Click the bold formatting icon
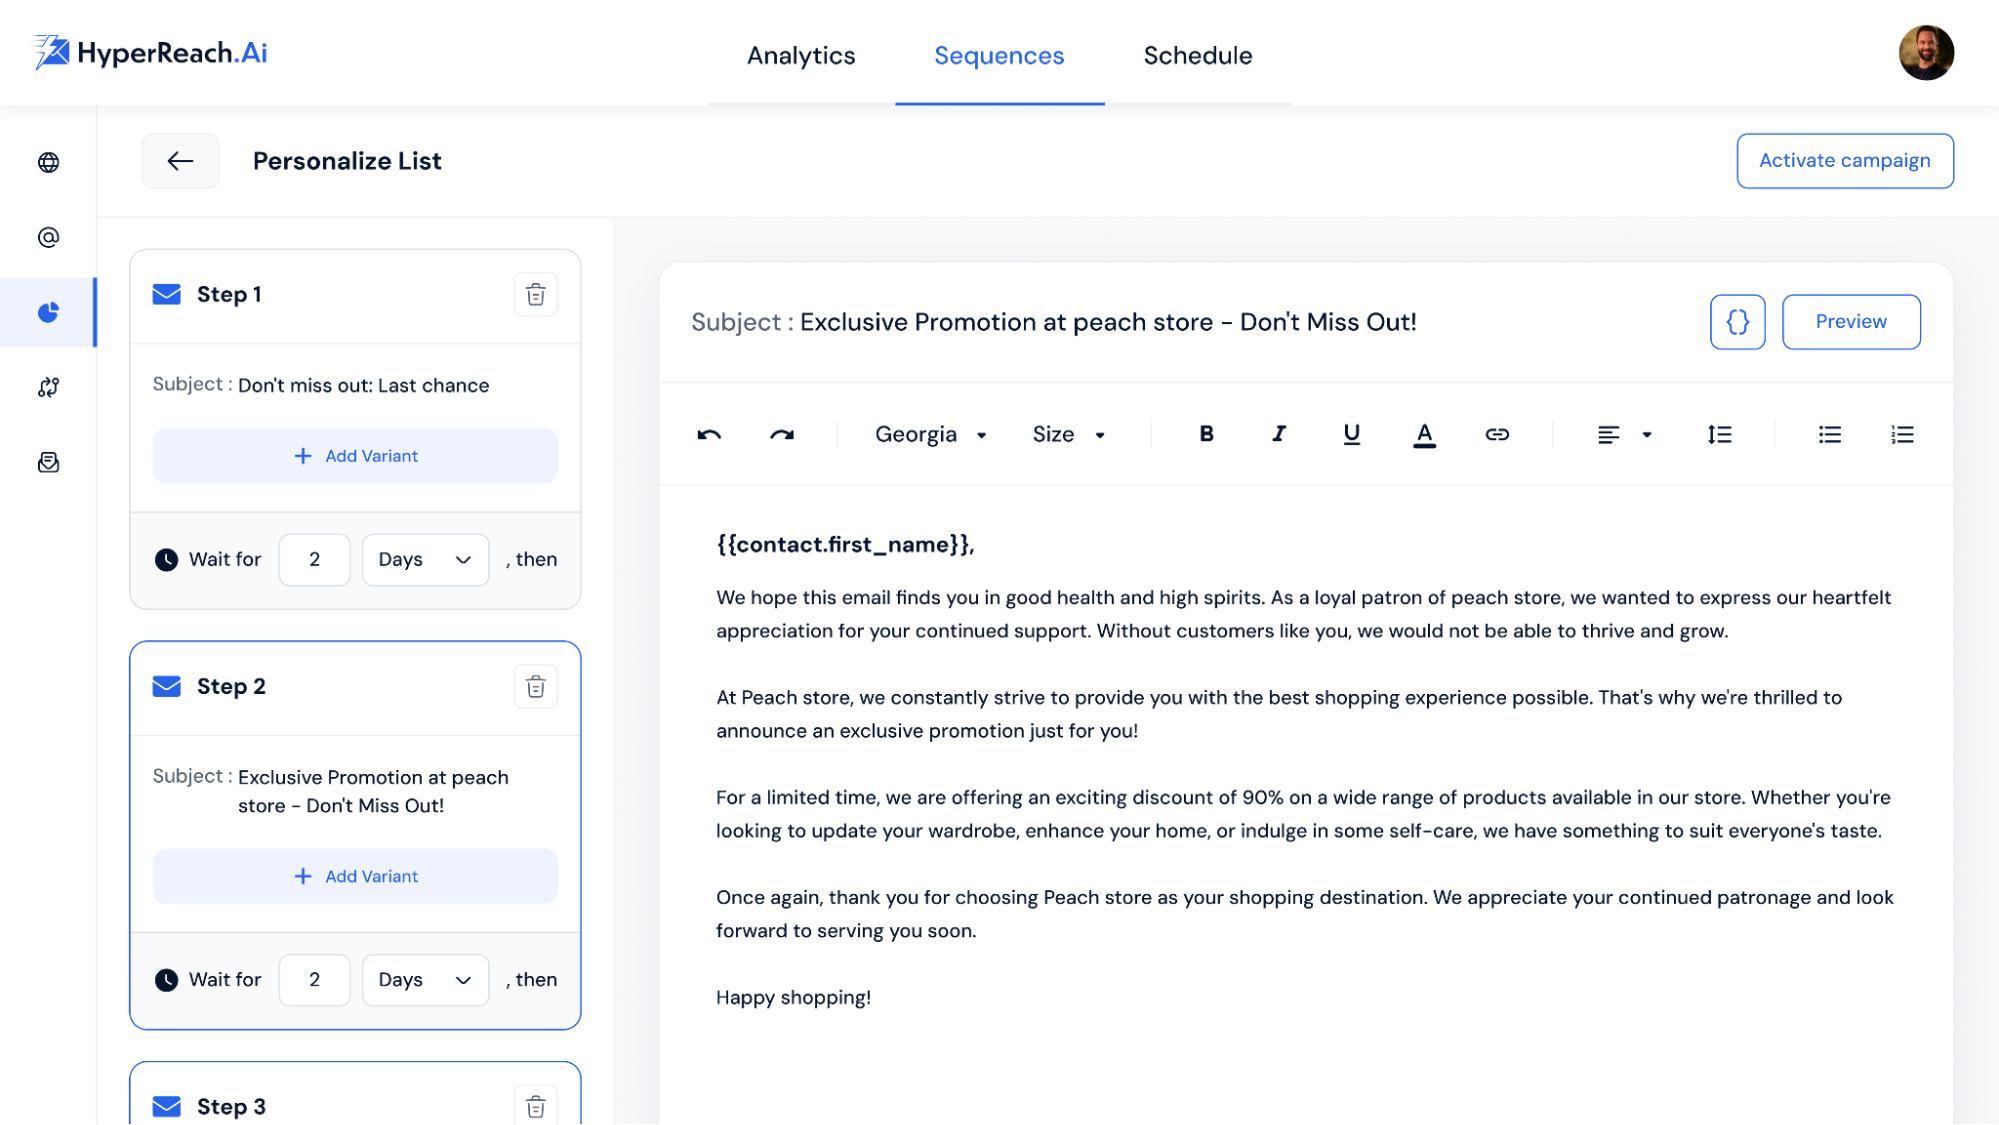 [x=1205, y=433]
